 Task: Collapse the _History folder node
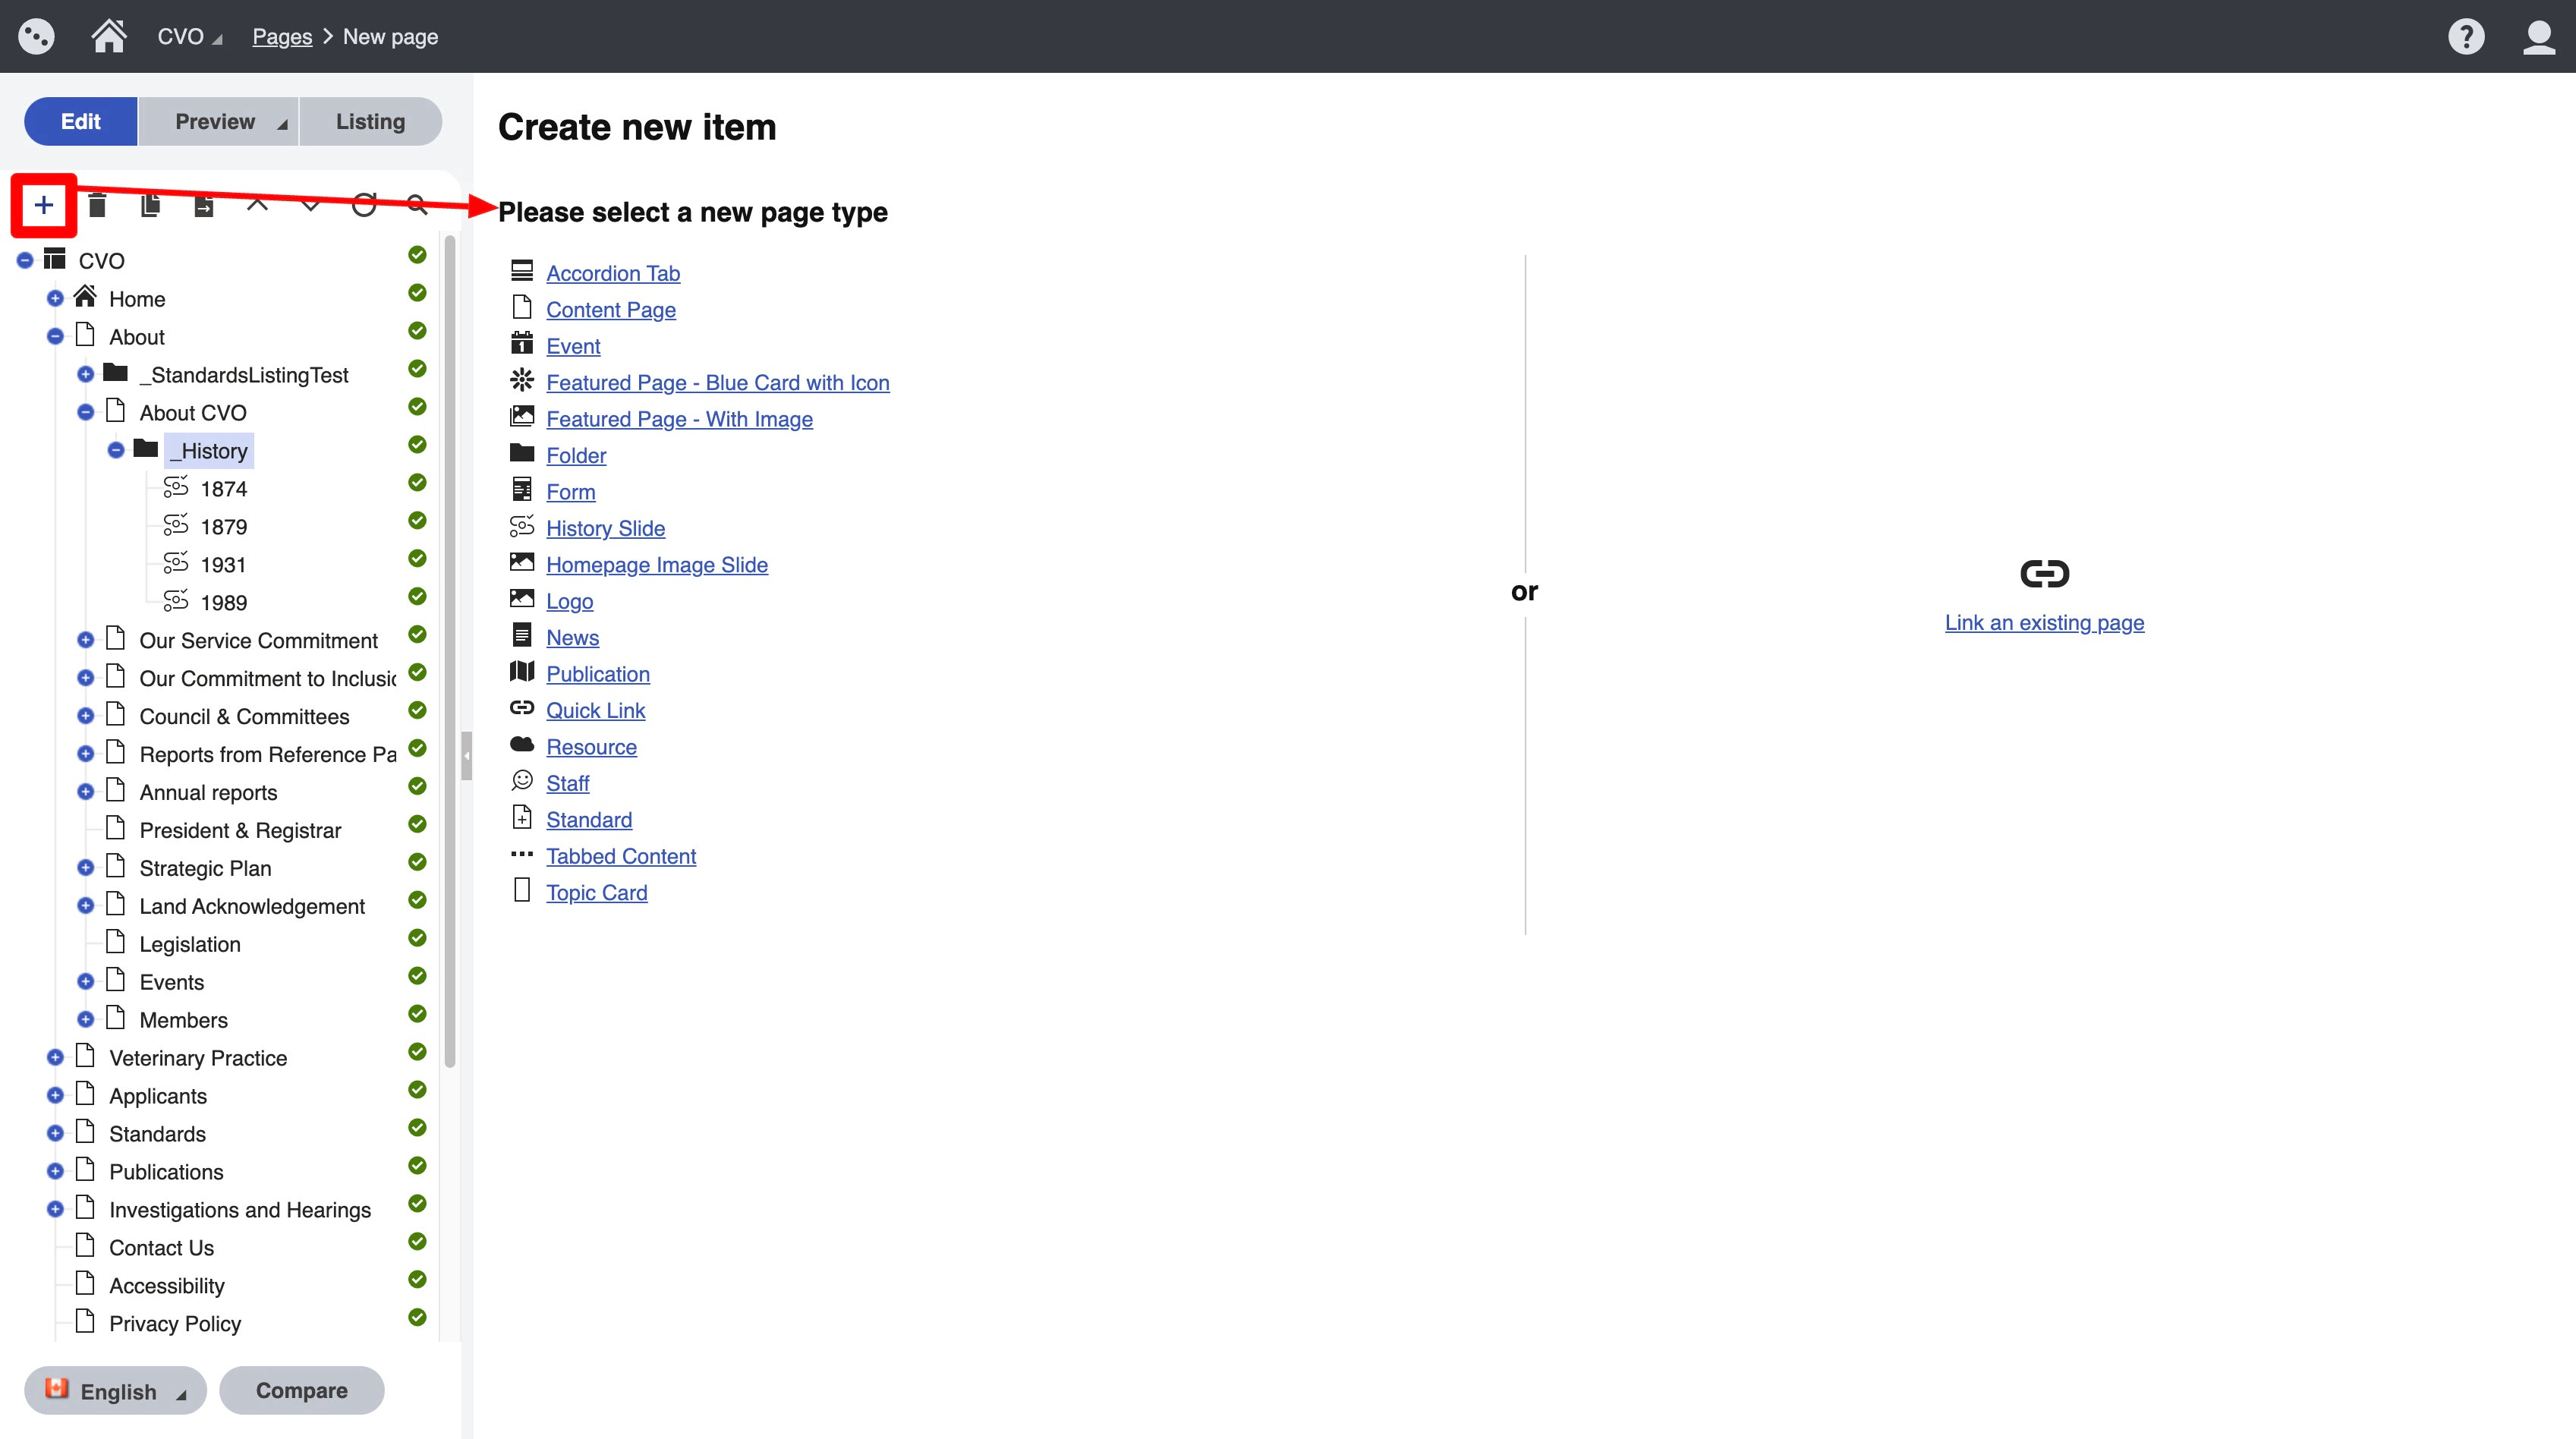click(x=116, y=451)
